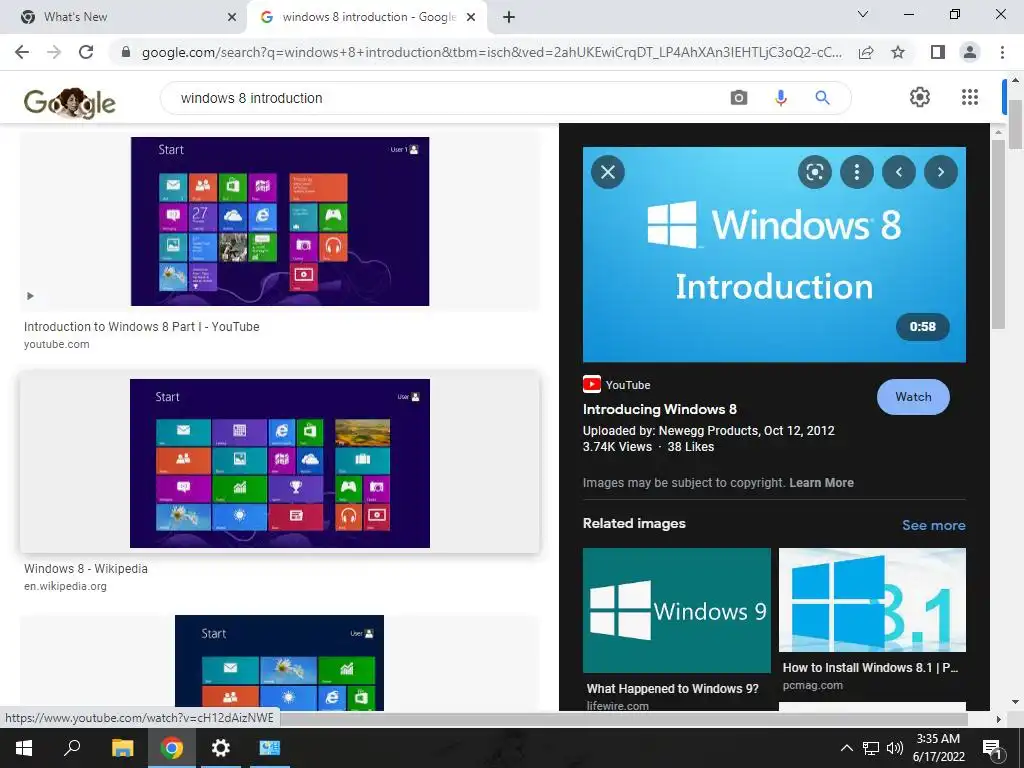
Task: Close the Google search tab
Action: pyautogui.click(x=471, y=18)
